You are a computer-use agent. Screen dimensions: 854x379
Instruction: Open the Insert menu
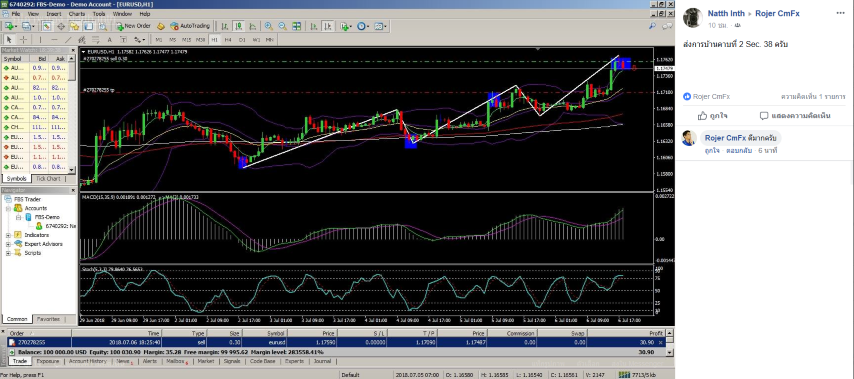pos(54,14)
